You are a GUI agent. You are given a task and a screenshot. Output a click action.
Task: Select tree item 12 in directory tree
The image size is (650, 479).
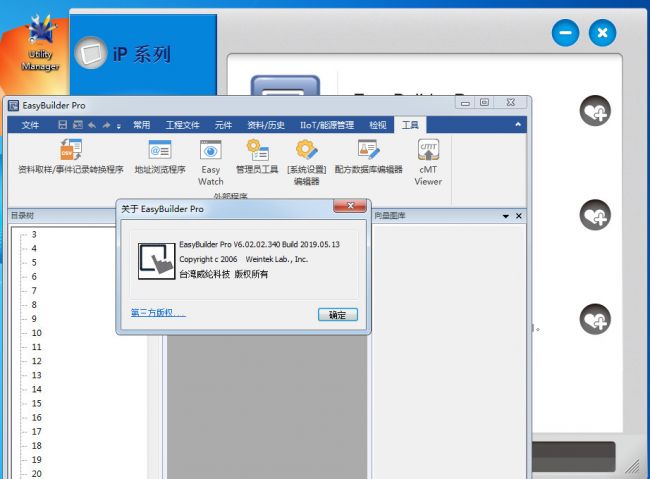pyautogui.click(x=36, y=361)
